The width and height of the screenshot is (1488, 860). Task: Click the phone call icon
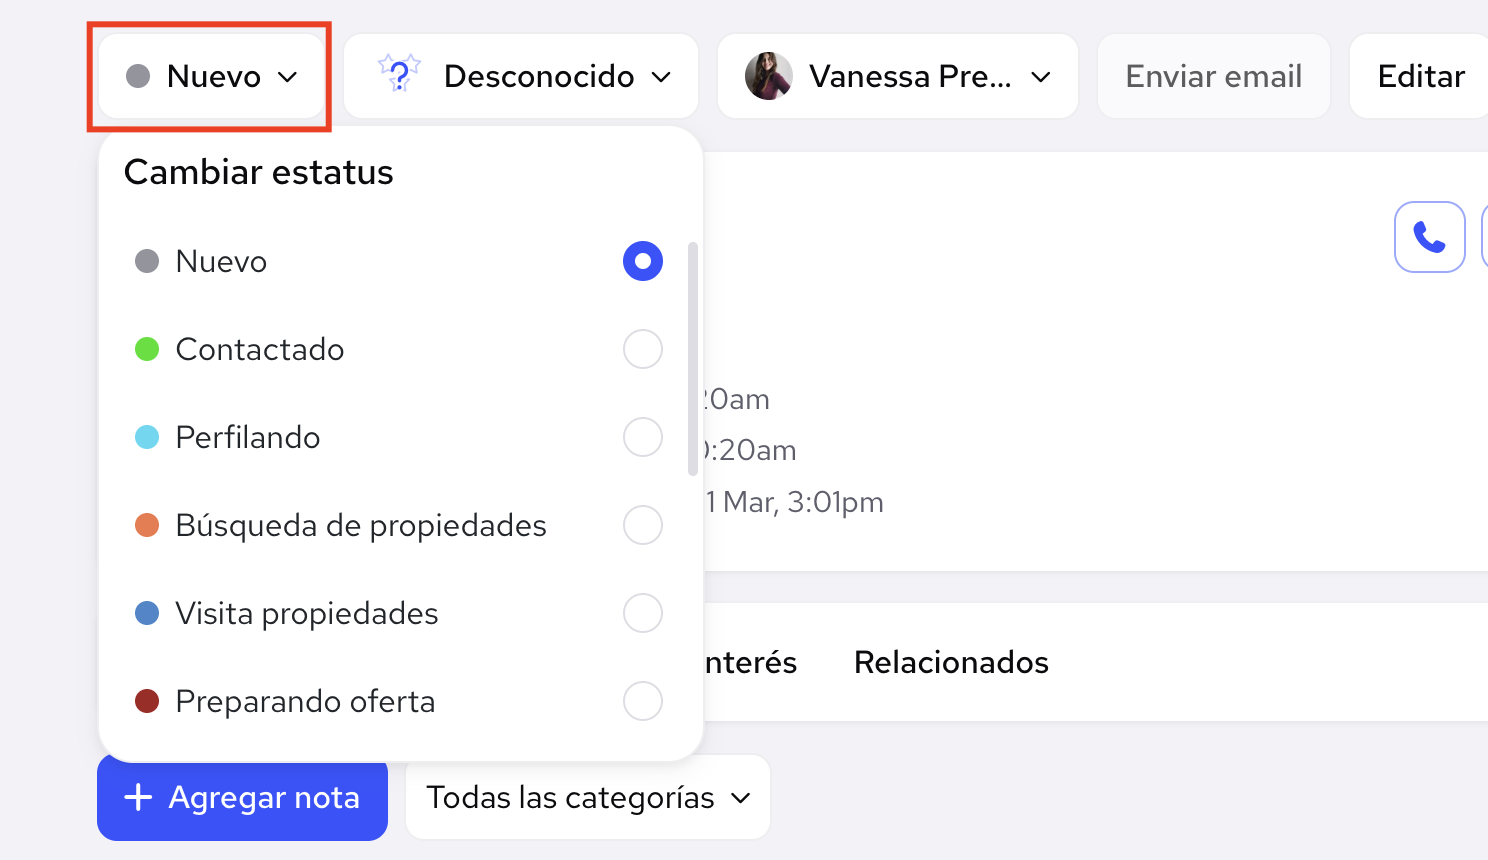(1429, 237)
